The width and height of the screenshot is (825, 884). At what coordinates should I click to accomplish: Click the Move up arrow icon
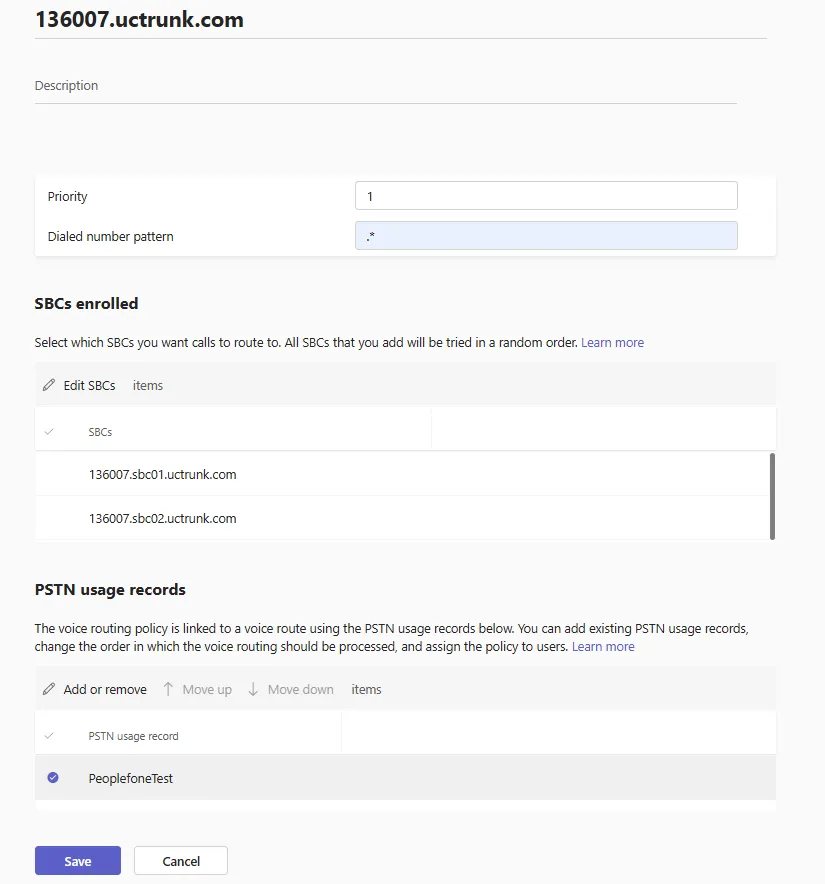(168, 690)
